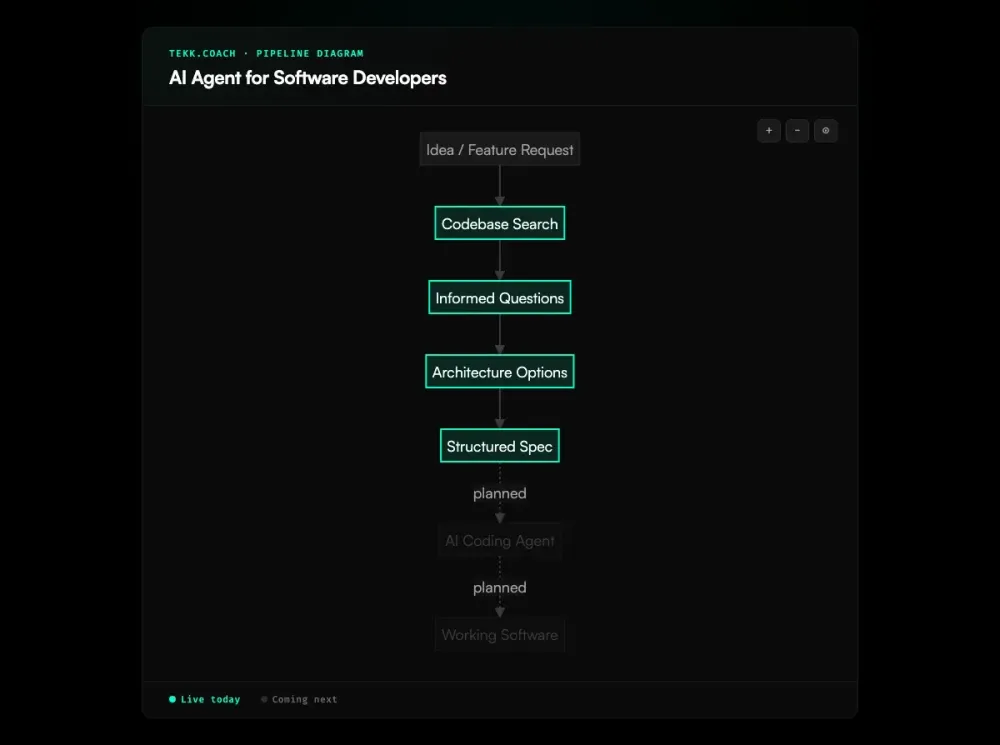1000x745 pixels.
Task: Click the gray Coming next legend dot
Action: point(263,699)
